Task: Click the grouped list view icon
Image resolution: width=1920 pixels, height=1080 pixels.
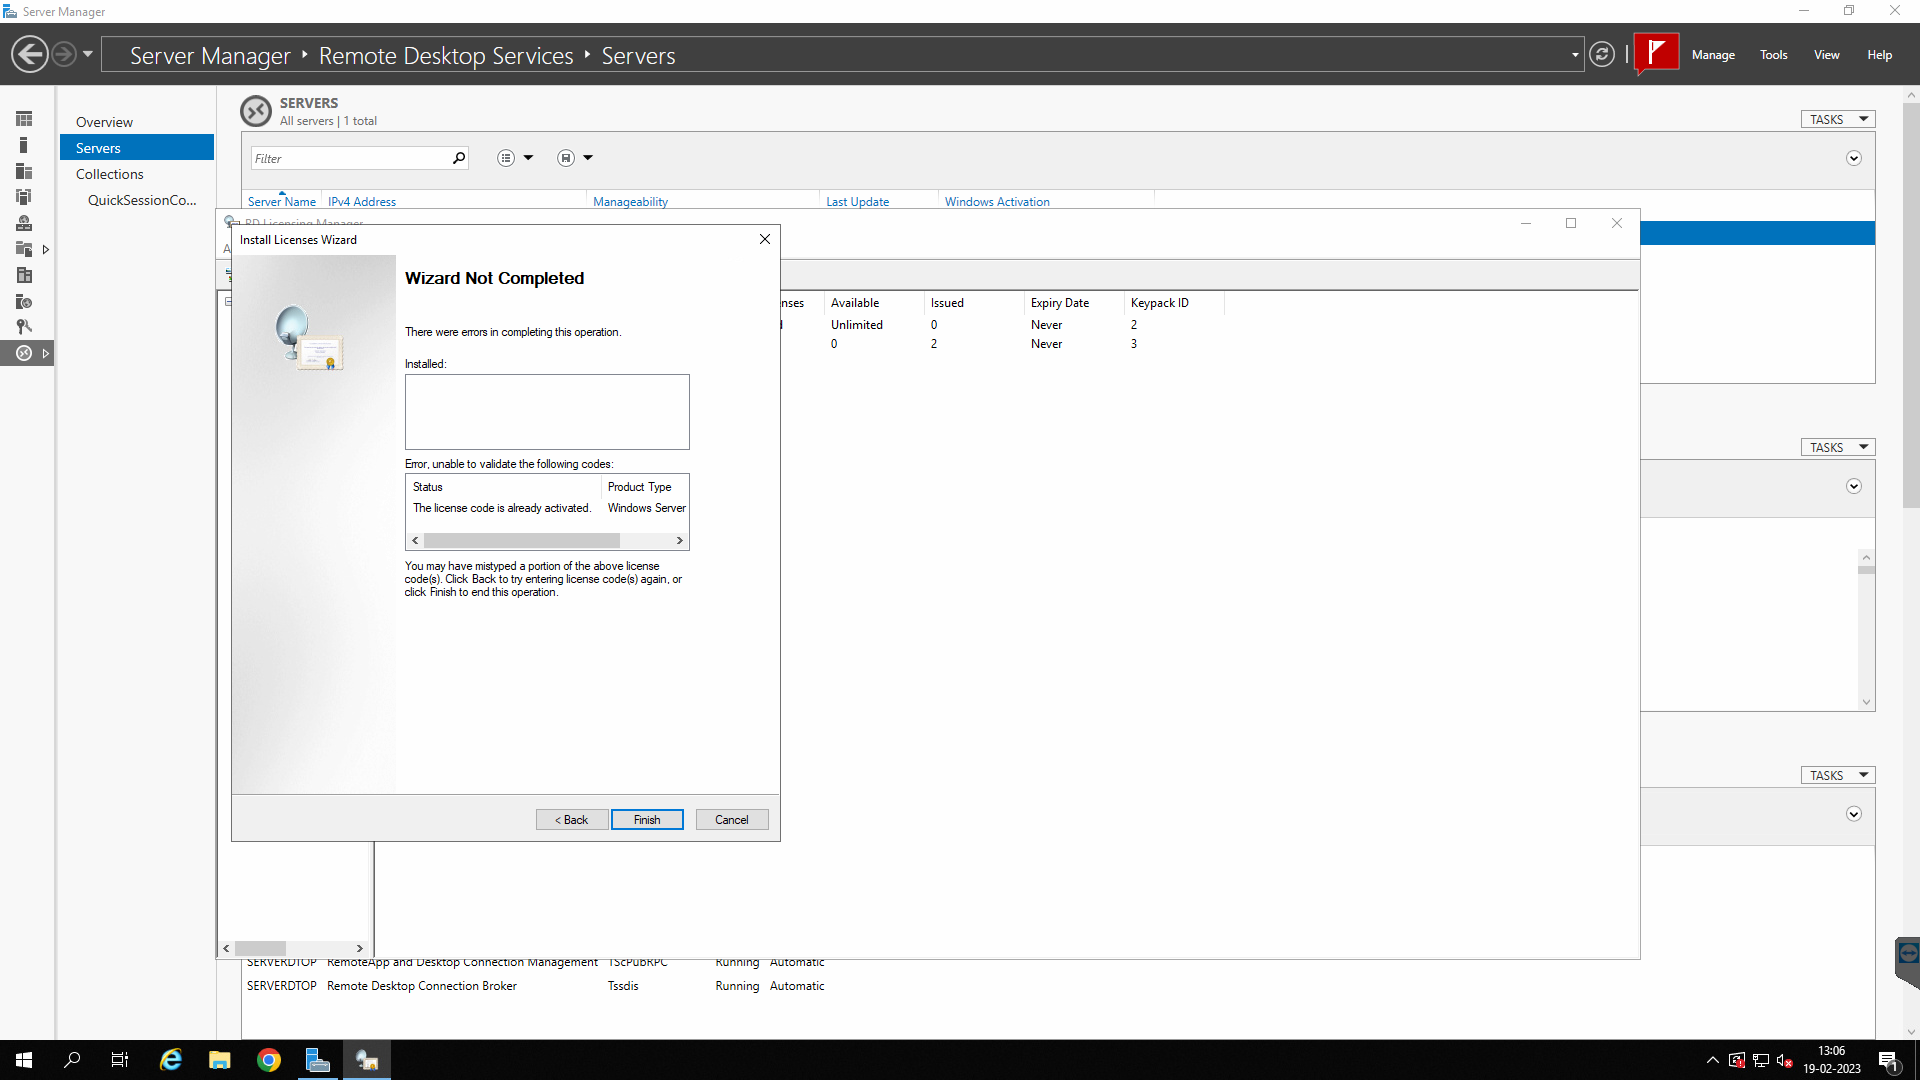Action: [x=505, y=157]
